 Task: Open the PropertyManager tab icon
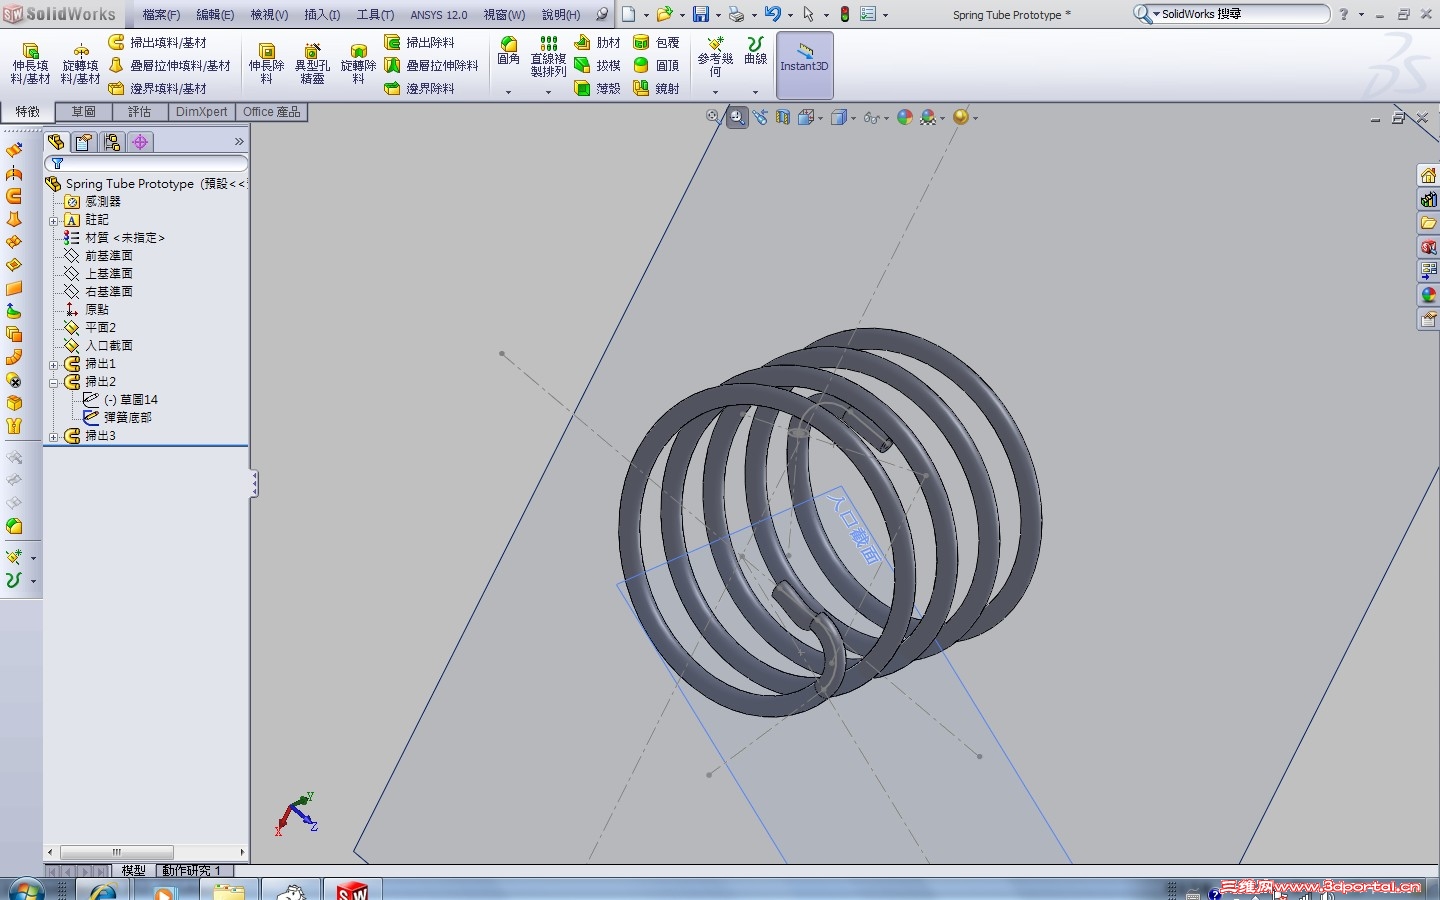pyautogui.click(x=84, y=142)
